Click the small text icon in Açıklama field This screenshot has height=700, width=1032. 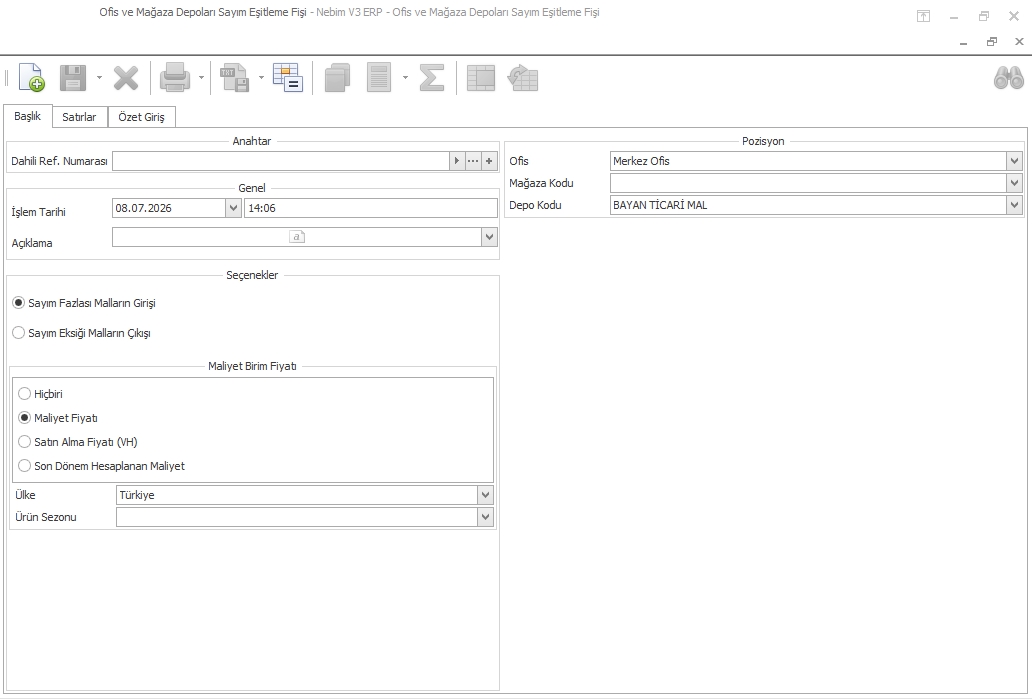(297, 237)
